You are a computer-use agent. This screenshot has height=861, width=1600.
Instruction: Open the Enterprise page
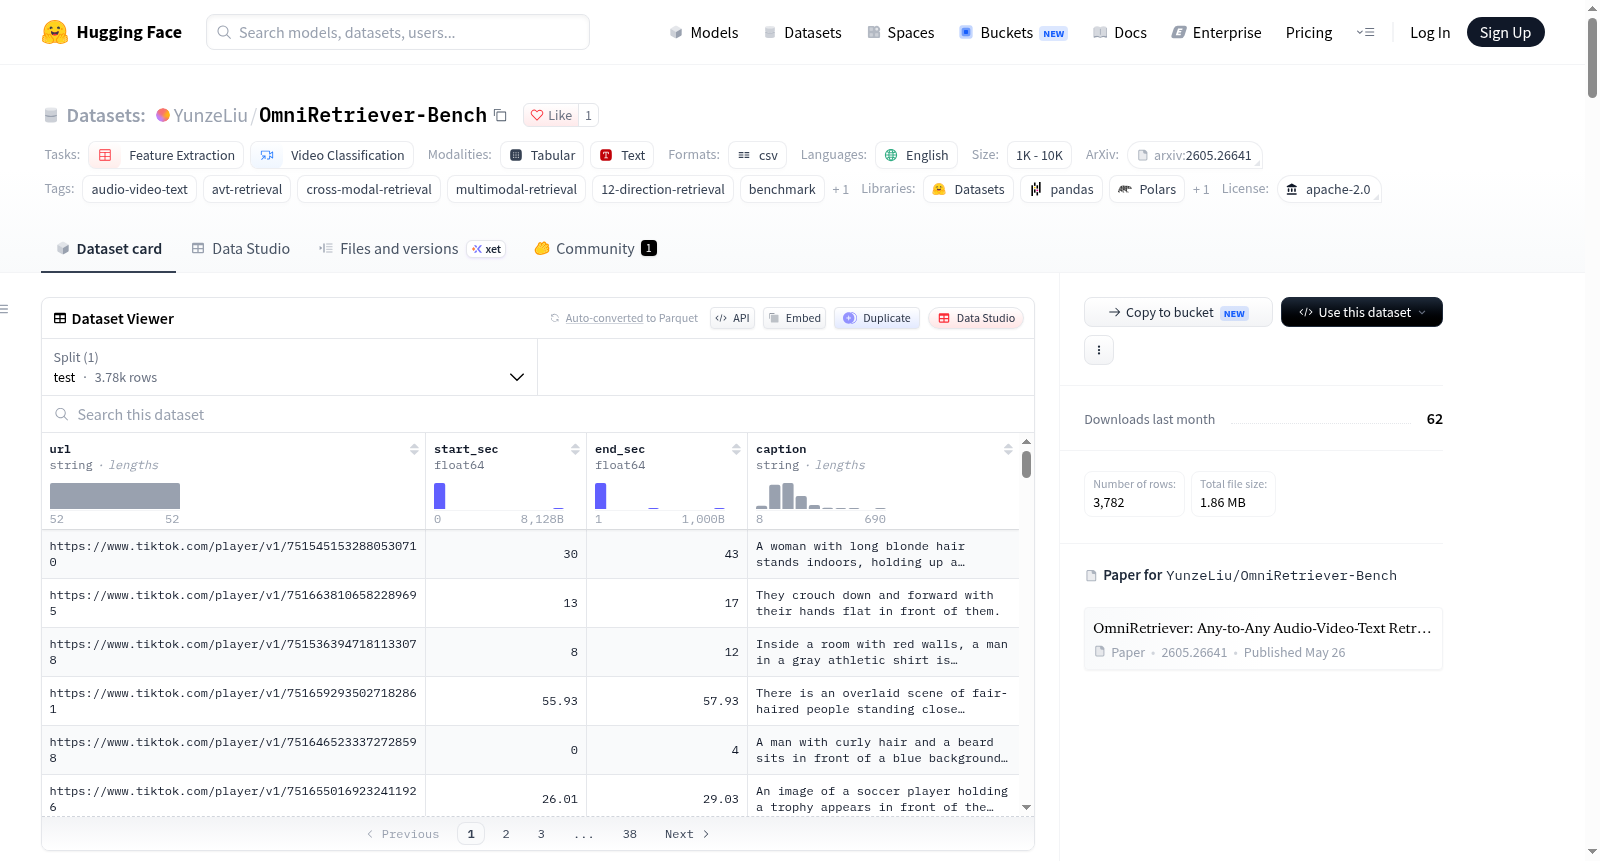tap(1216, 32)
